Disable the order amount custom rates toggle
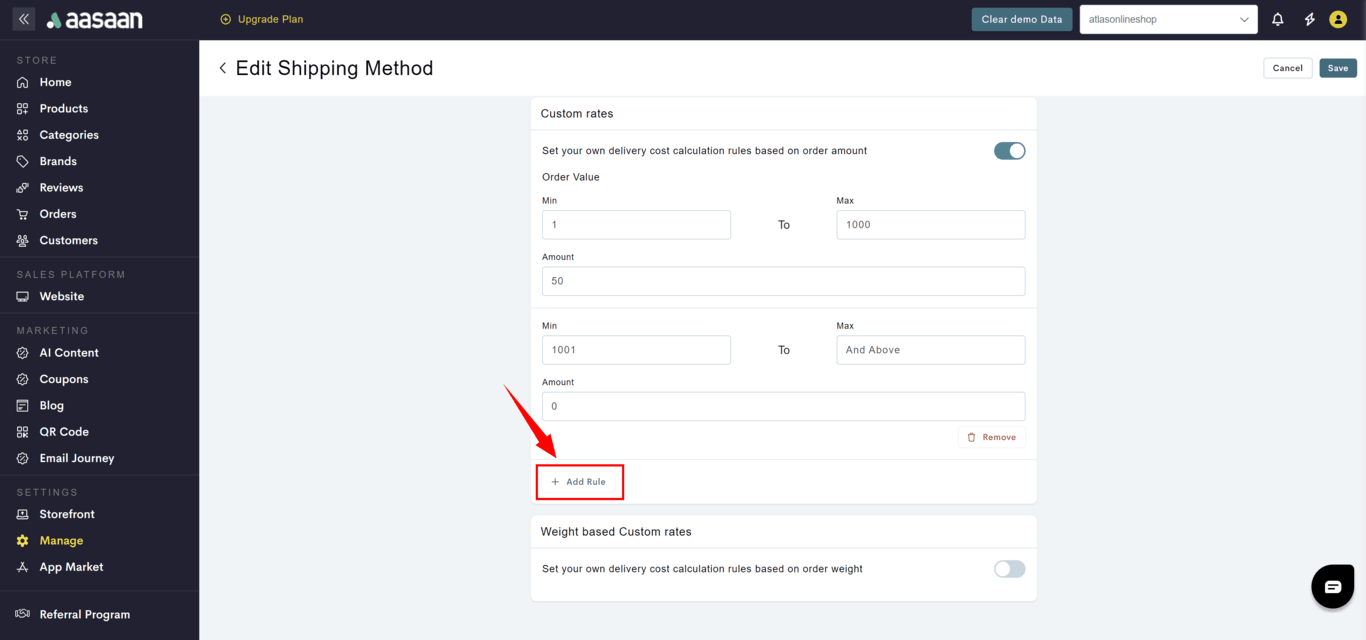This screenshot has height=640, width=1366. [1009, 151]
